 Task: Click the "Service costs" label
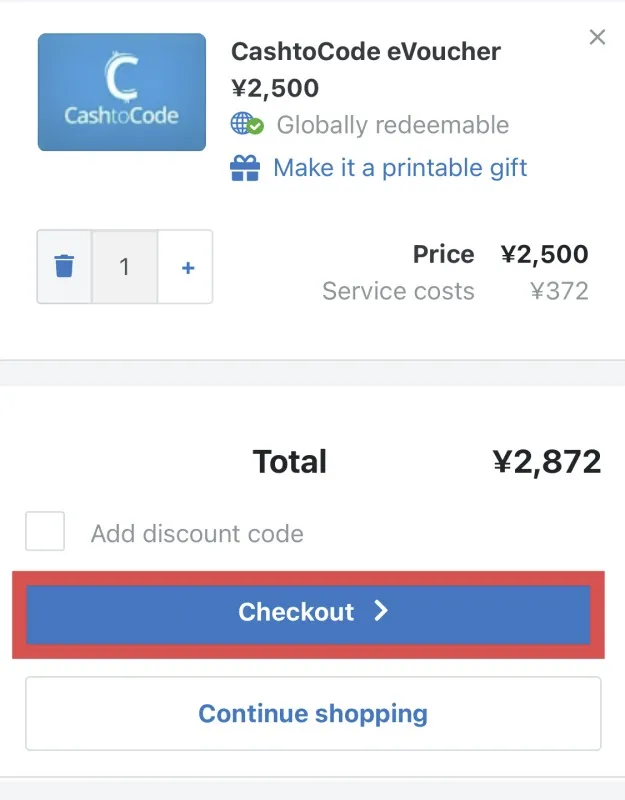pyautogui.click(x=398, y=291)
